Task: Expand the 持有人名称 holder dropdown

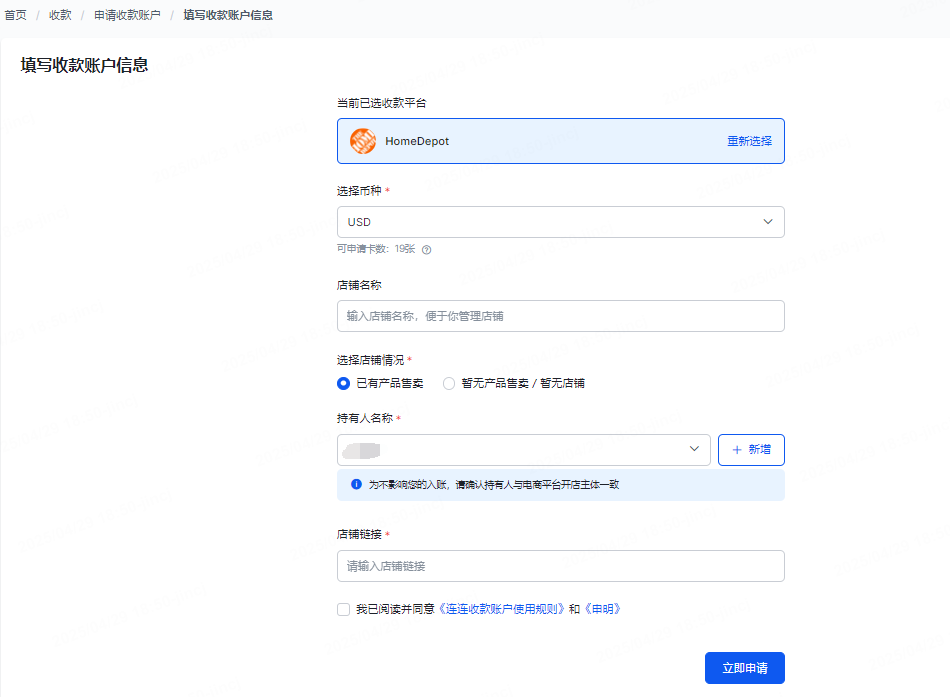Action: [x=524, y=450]
